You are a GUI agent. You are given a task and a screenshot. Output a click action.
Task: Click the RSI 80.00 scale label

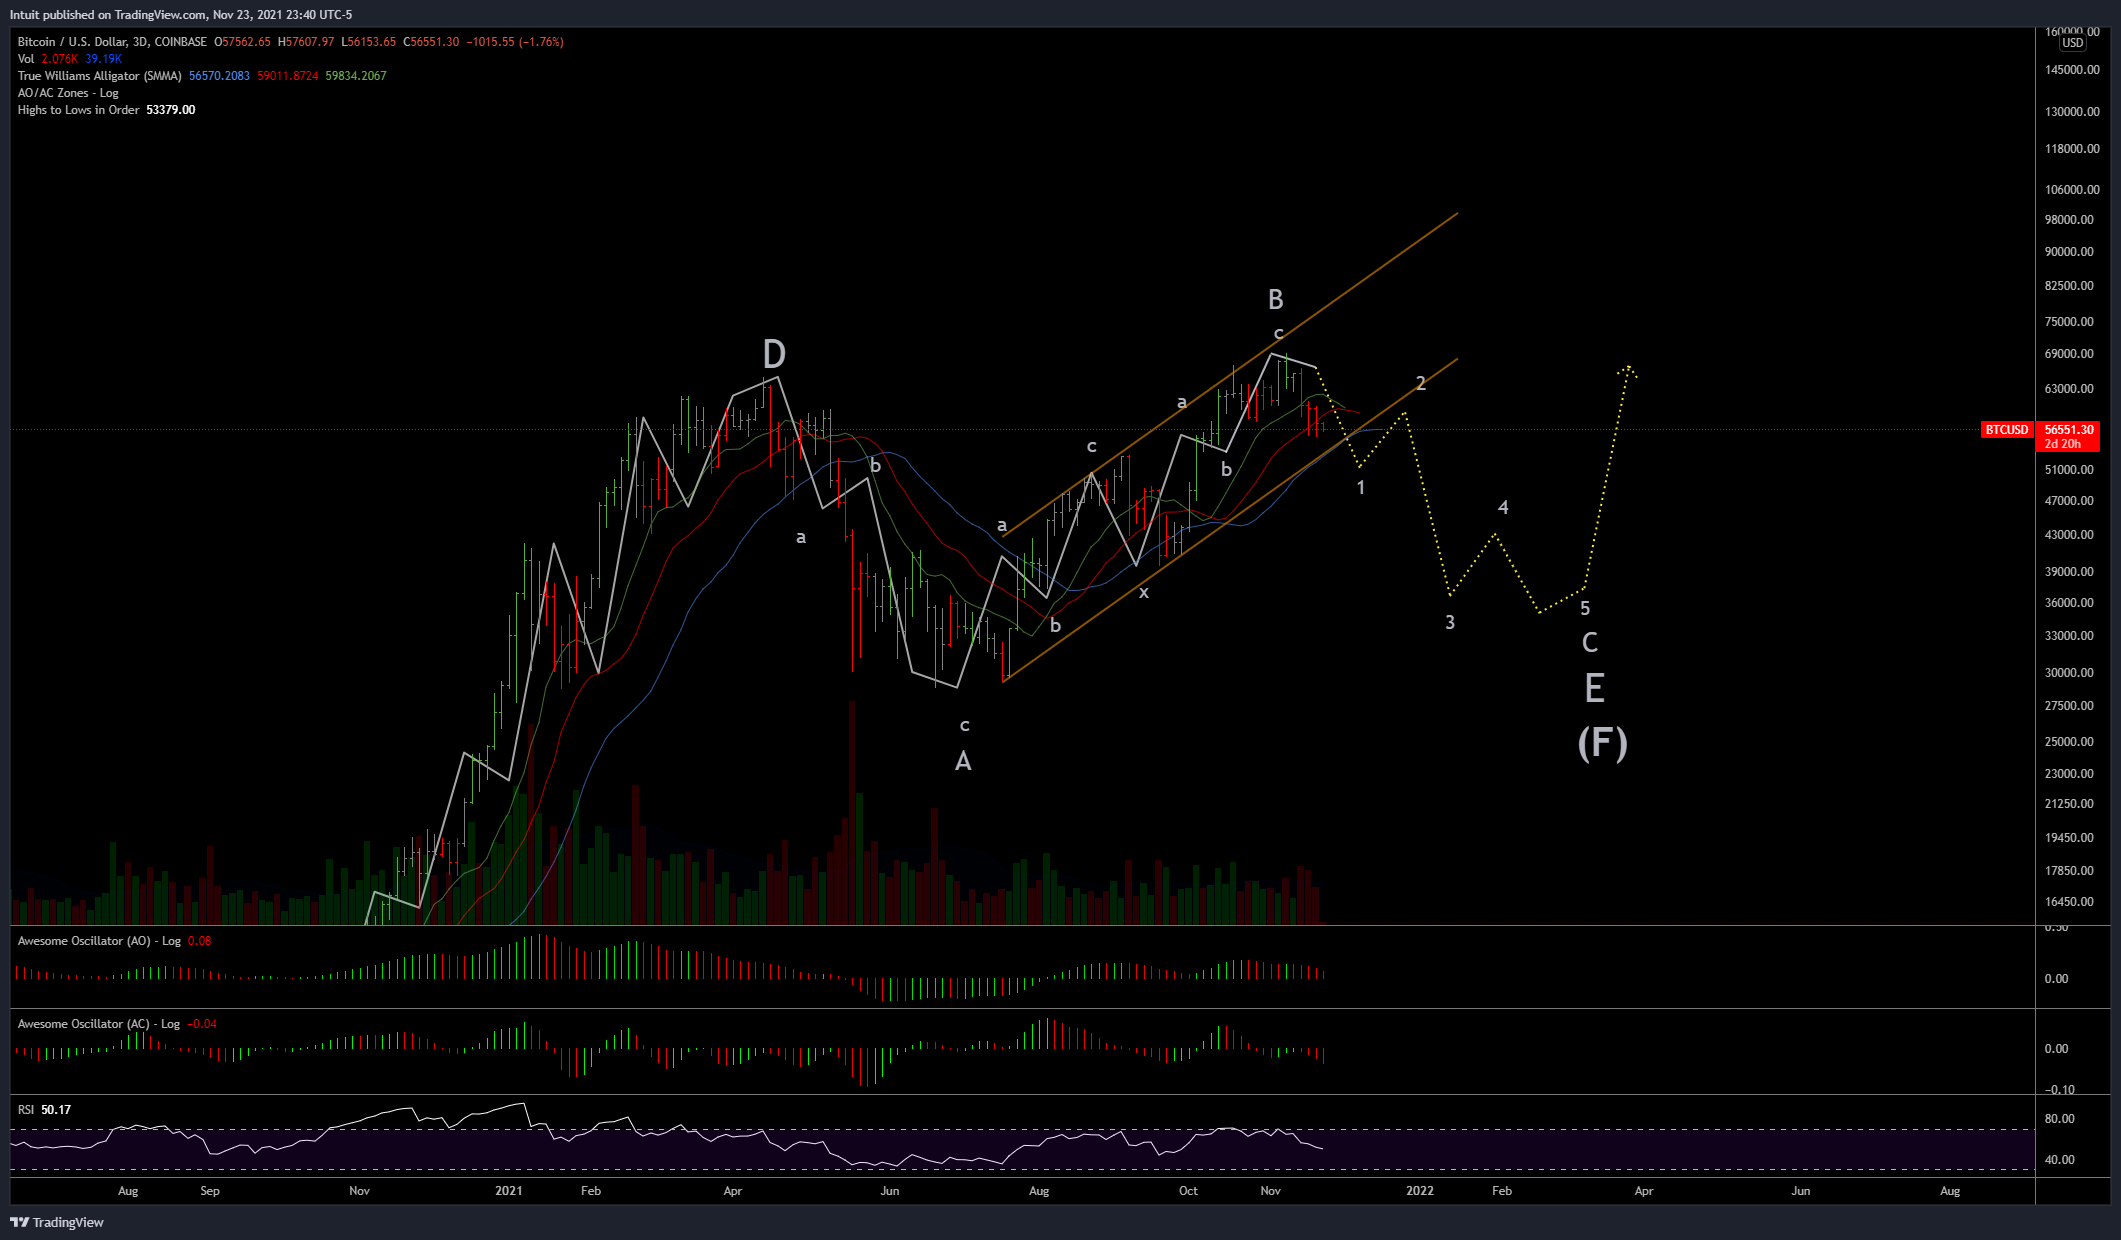[x=2060, y=1119]
